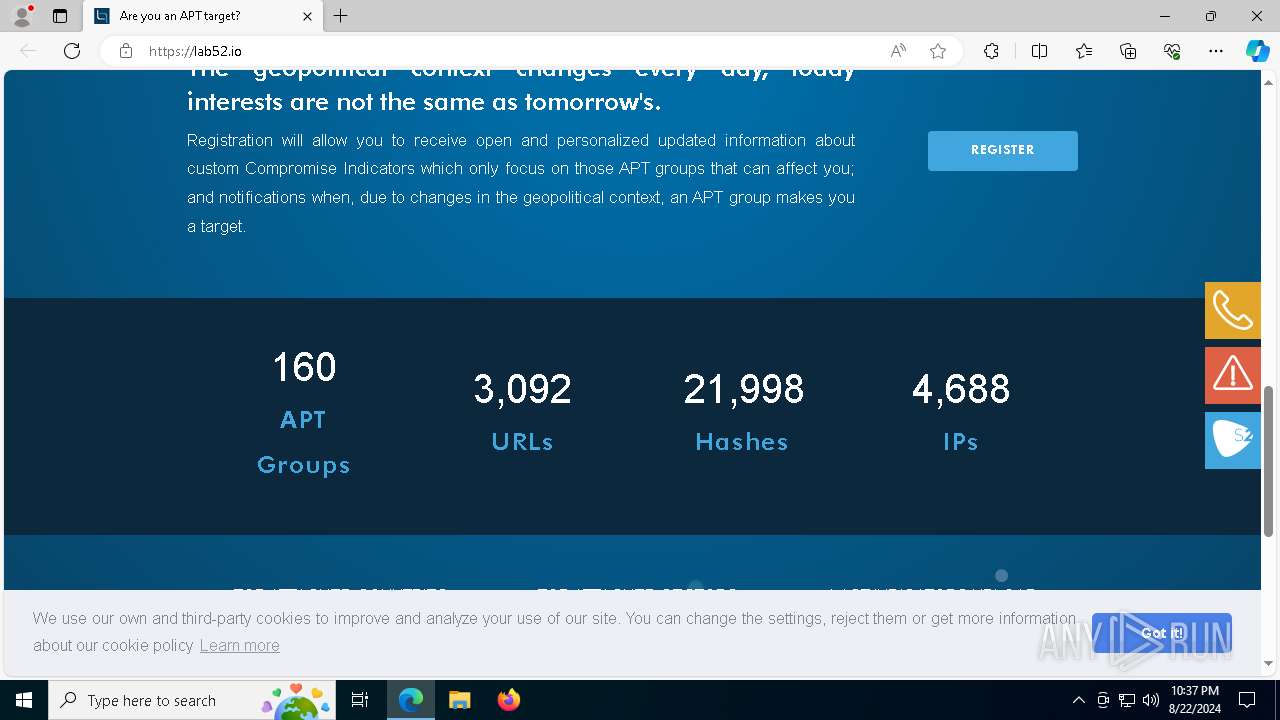Show hidden system tray icons
This screenshot has width=1280, height=720.
click(x=1078, y=700)
